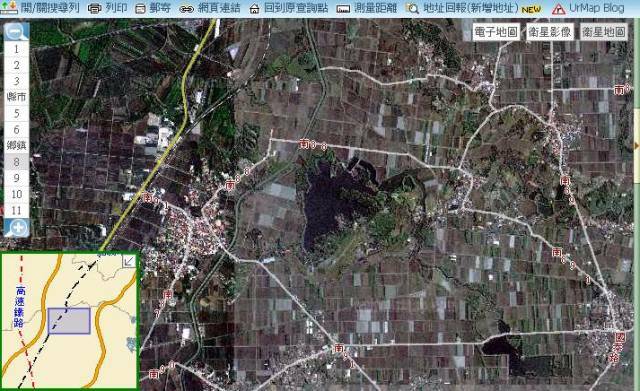Expand the right side panel arrow
This screenshot has height=391, width=640.
pos(637,146)
